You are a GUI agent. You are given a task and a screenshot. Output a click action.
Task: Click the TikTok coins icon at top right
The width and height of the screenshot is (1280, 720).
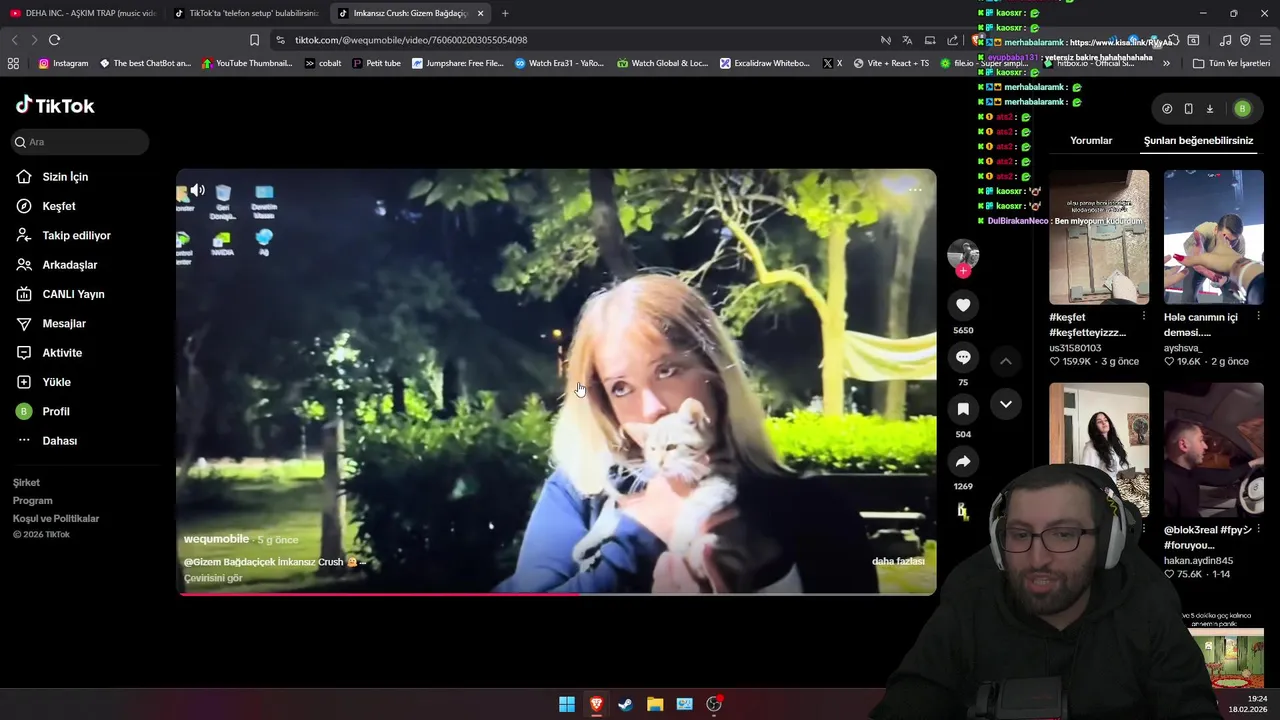pyautogui.click(x=1167, y=109)
